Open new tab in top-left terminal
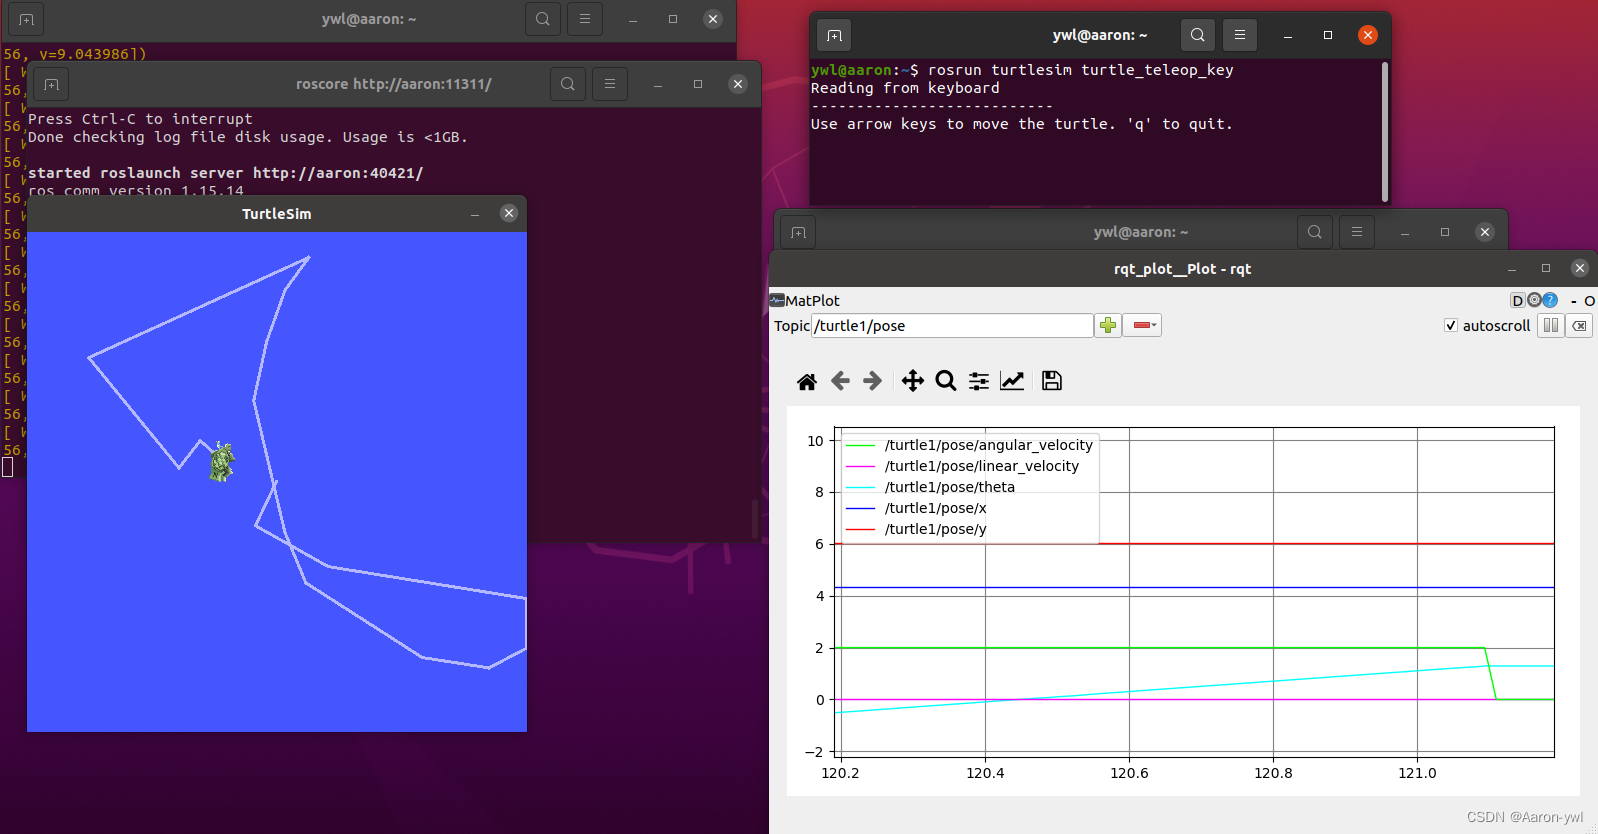This screenshot has width=1598, height=834. click(26, 19)
